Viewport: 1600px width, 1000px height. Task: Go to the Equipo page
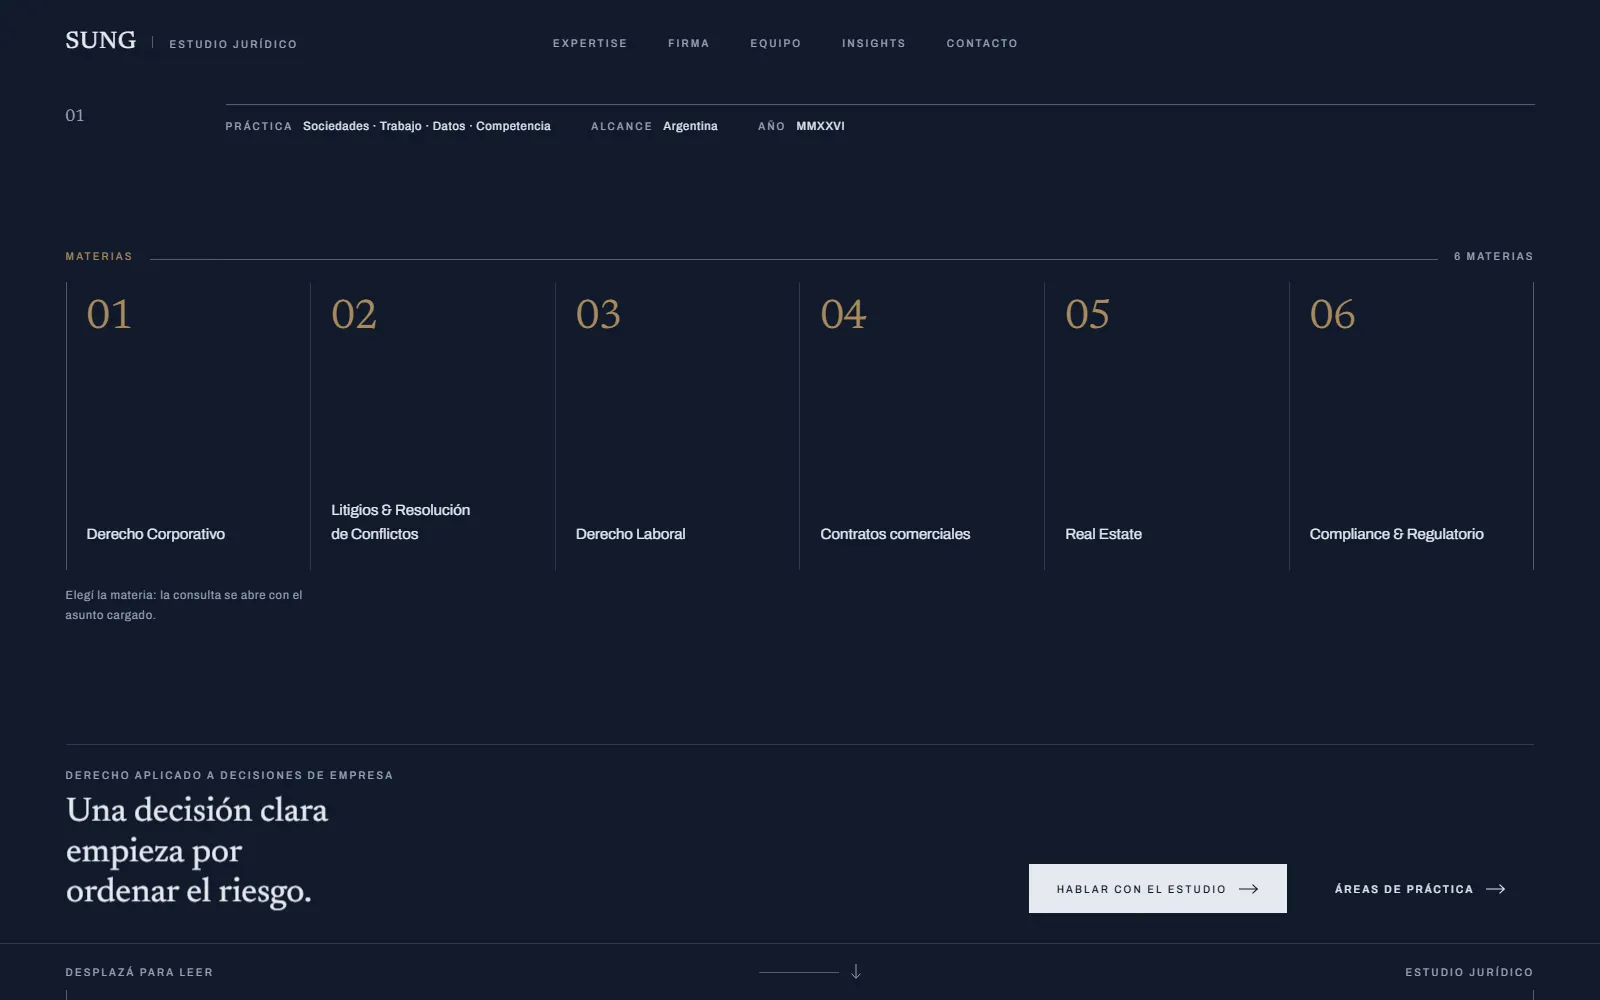(776, 43)
